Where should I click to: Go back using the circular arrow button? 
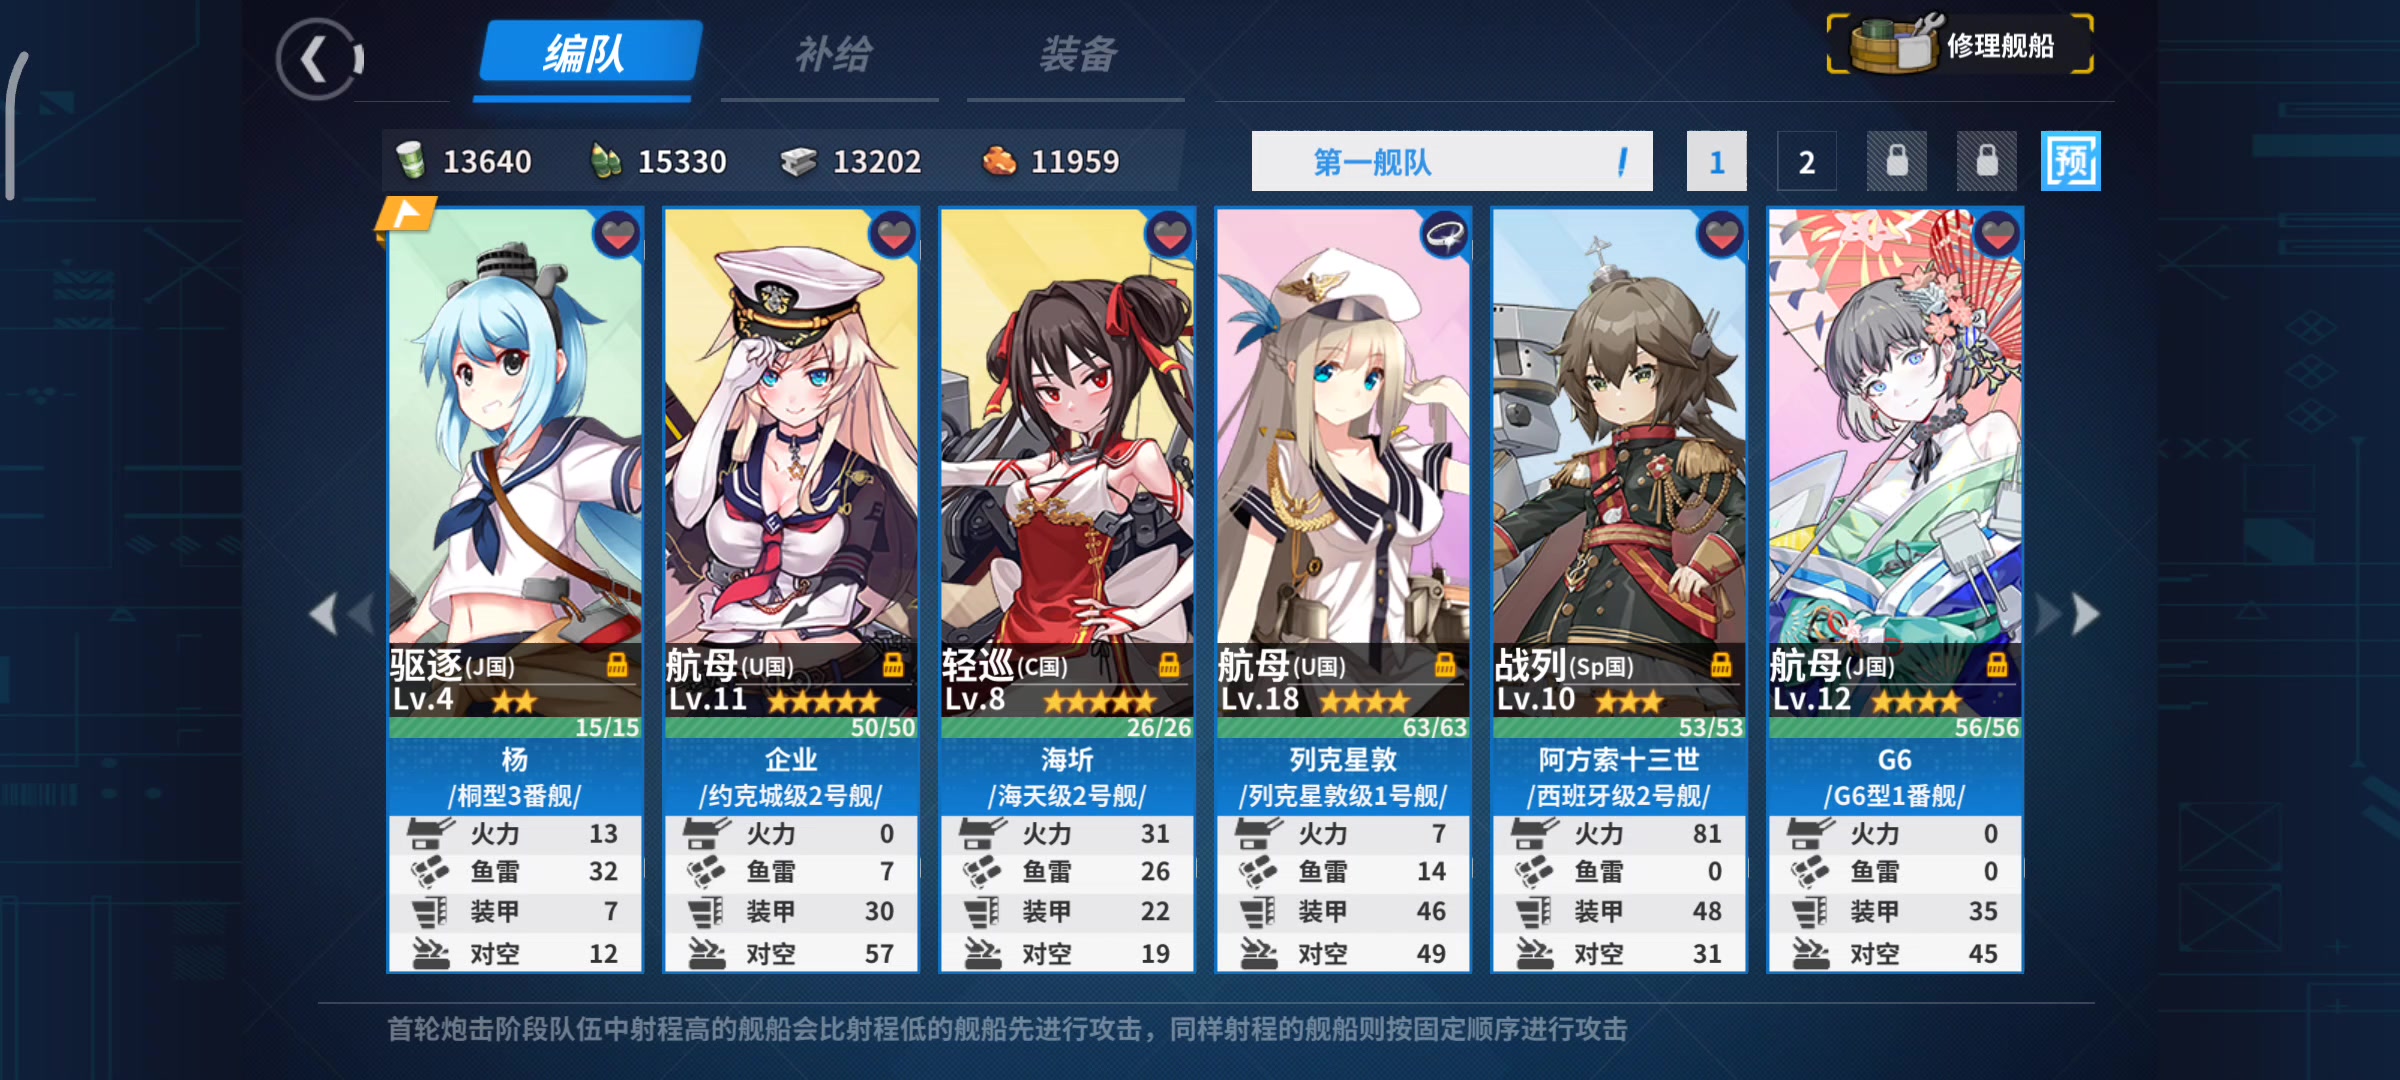(319, 60)
